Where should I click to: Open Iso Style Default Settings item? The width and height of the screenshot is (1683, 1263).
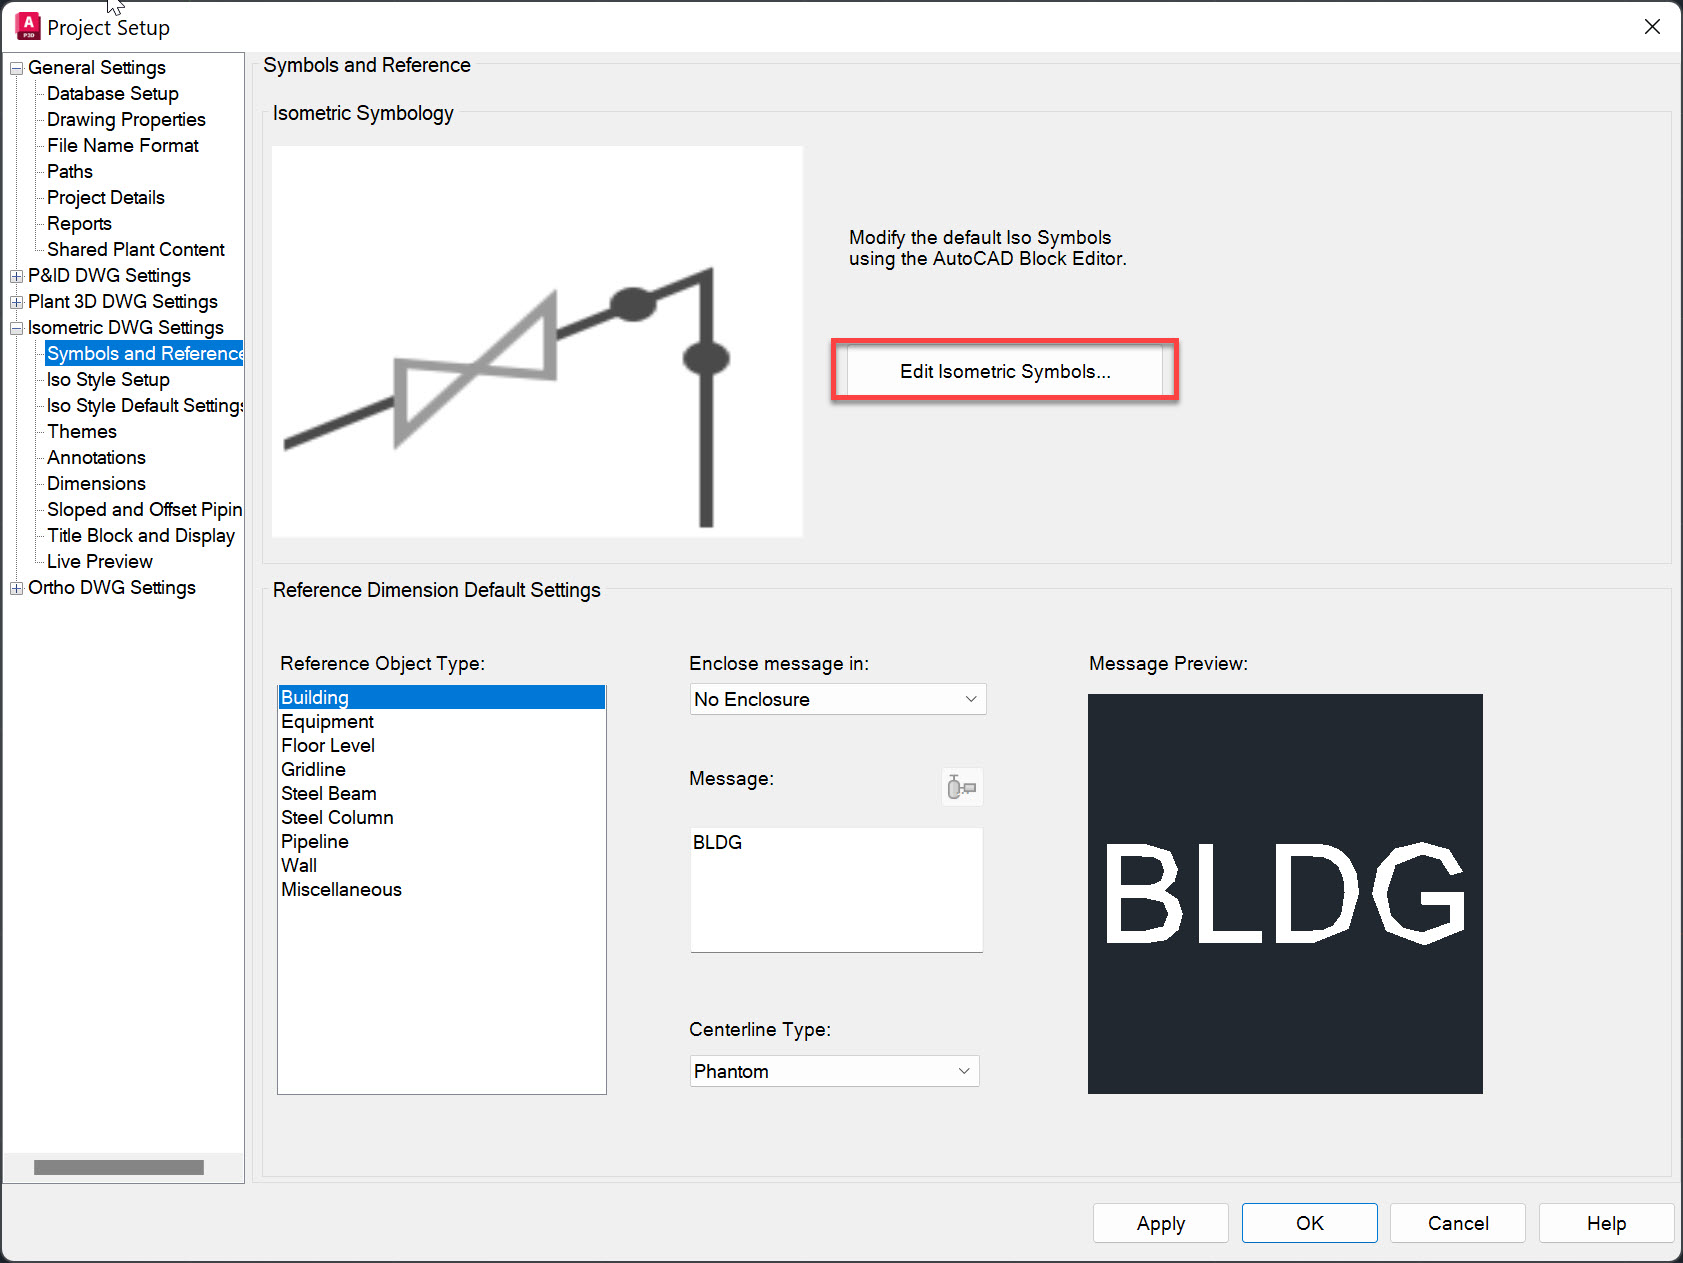pos(145,405)
